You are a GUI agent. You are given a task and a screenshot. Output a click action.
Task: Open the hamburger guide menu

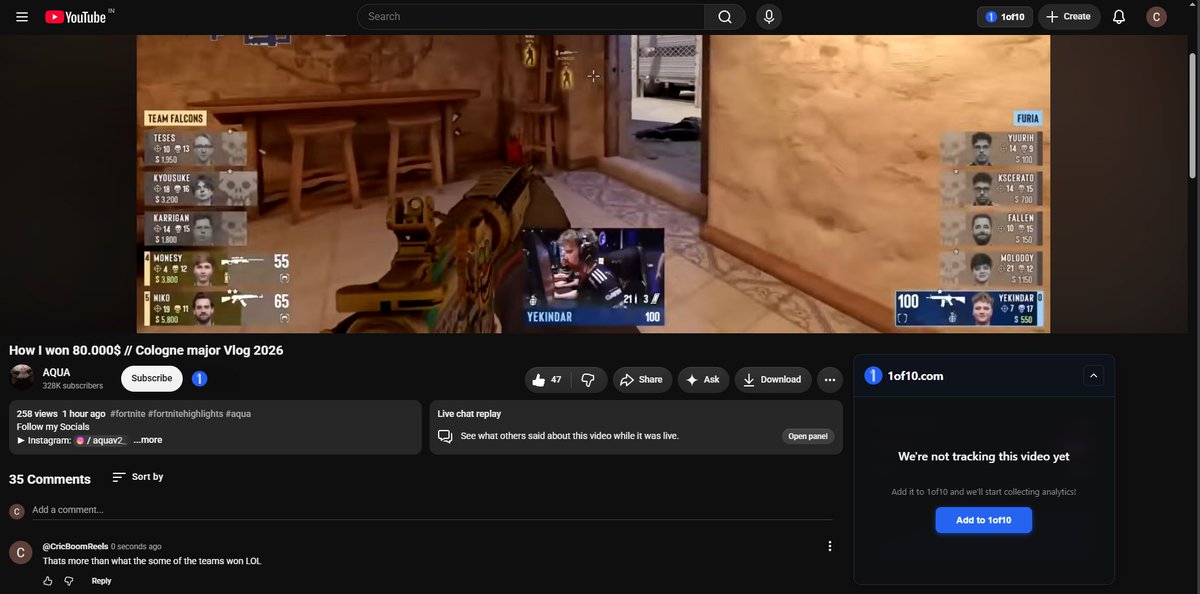[22, 17]
